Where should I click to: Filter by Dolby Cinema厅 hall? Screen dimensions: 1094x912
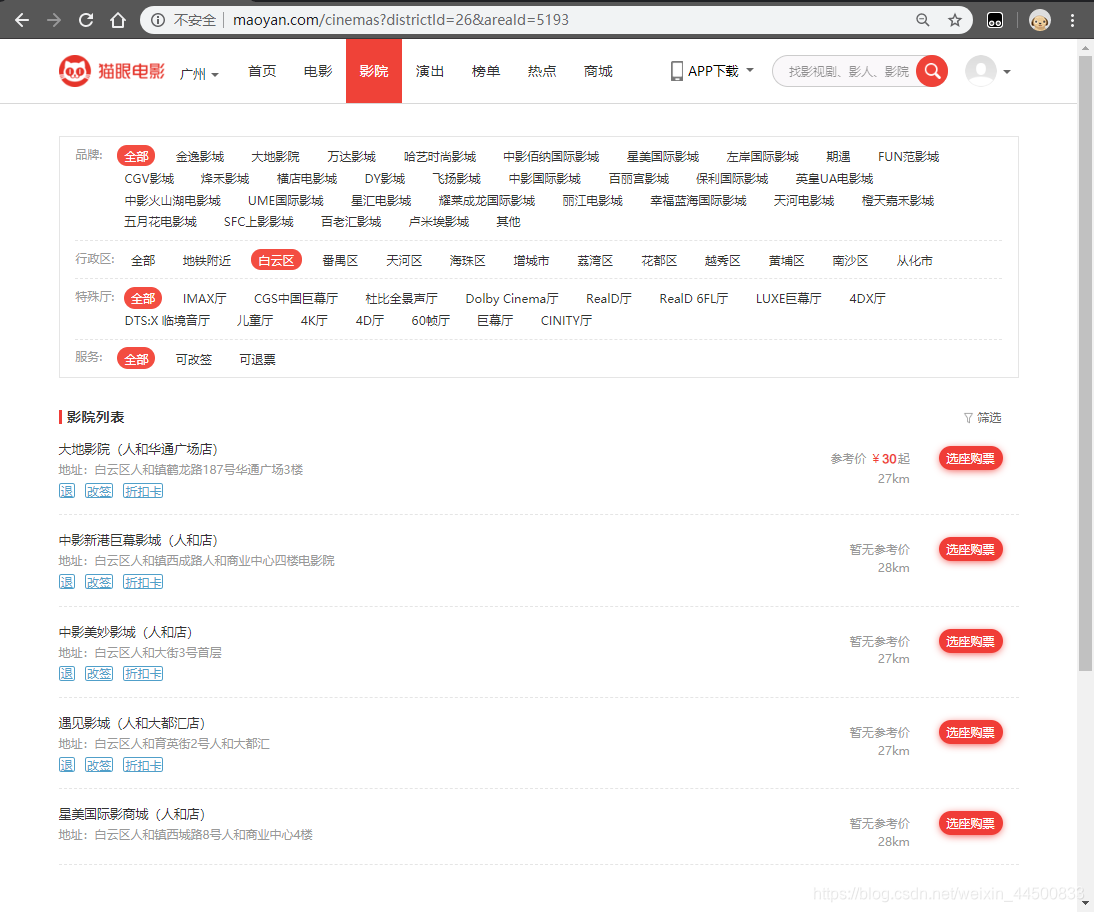(x=512, y=299)
